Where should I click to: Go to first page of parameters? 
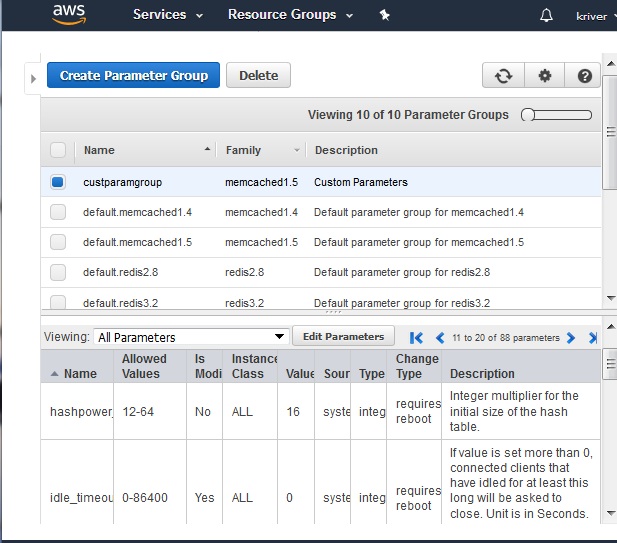coord(417,338)
